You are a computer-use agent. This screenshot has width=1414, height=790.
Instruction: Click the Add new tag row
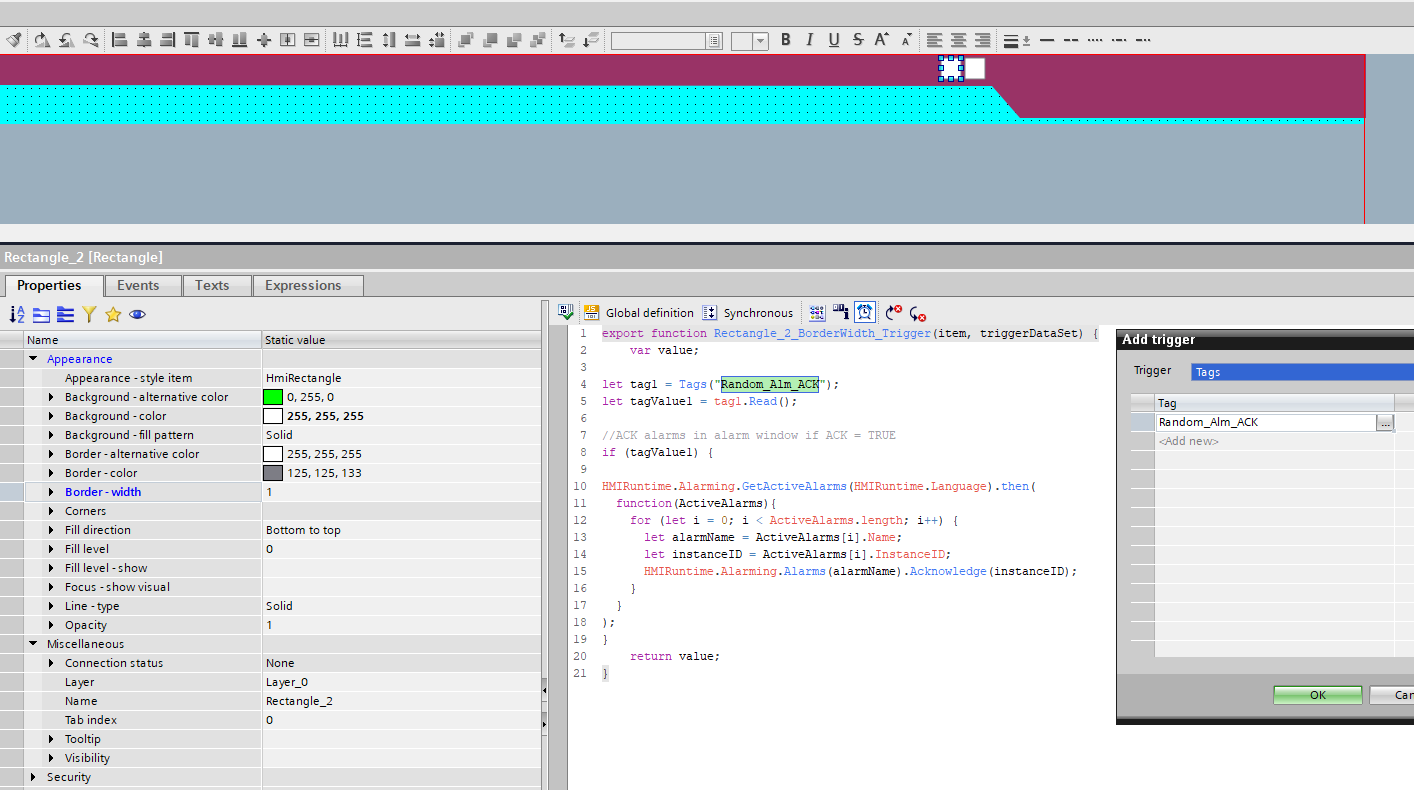[x=1189, y=441]
